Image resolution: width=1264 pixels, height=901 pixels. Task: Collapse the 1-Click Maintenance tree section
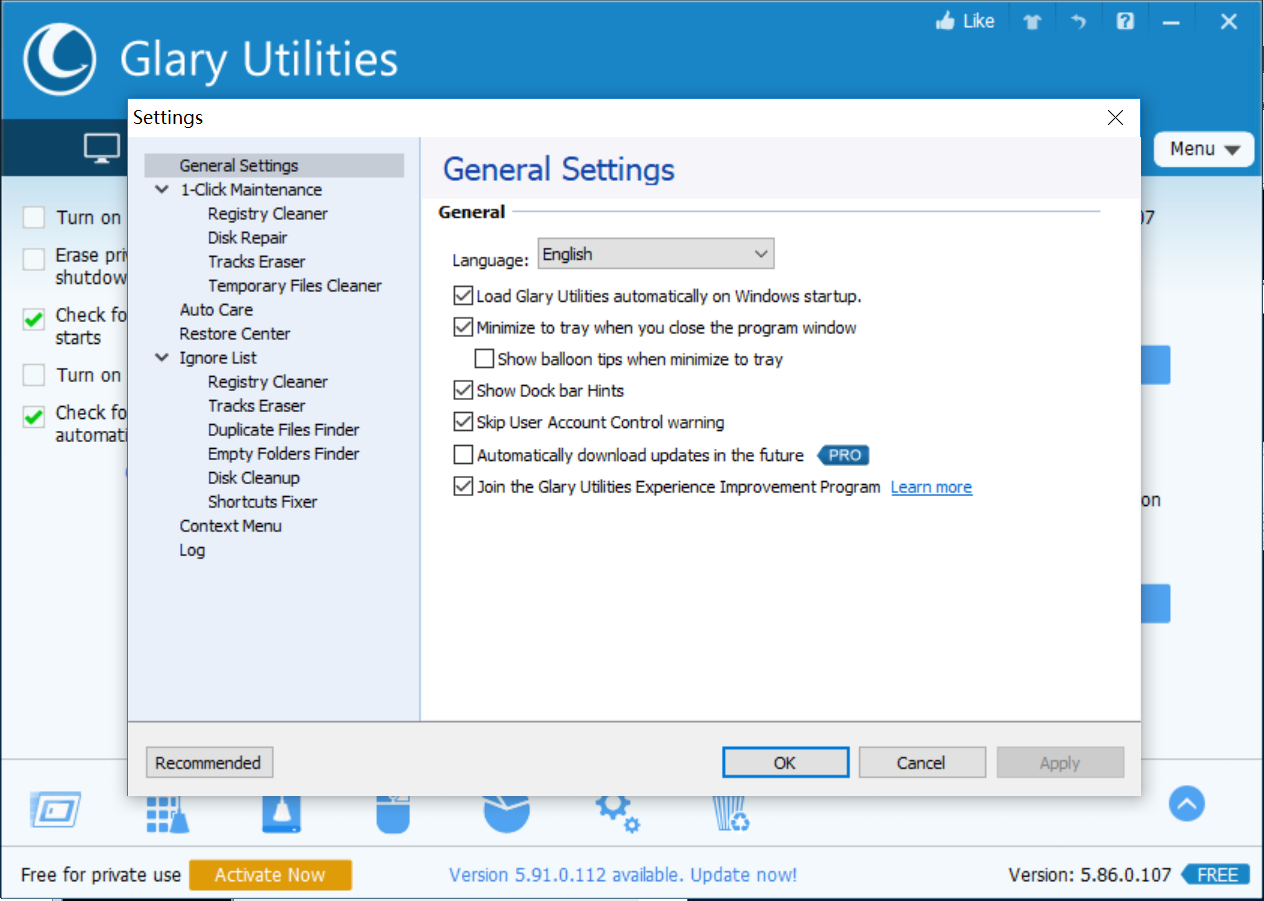(x=162, y=189)
